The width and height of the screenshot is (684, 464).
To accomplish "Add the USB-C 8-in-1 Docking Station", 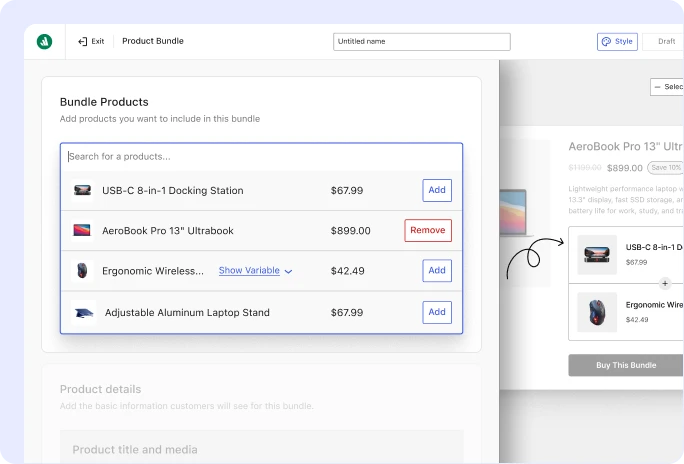I will click(437, 190).
